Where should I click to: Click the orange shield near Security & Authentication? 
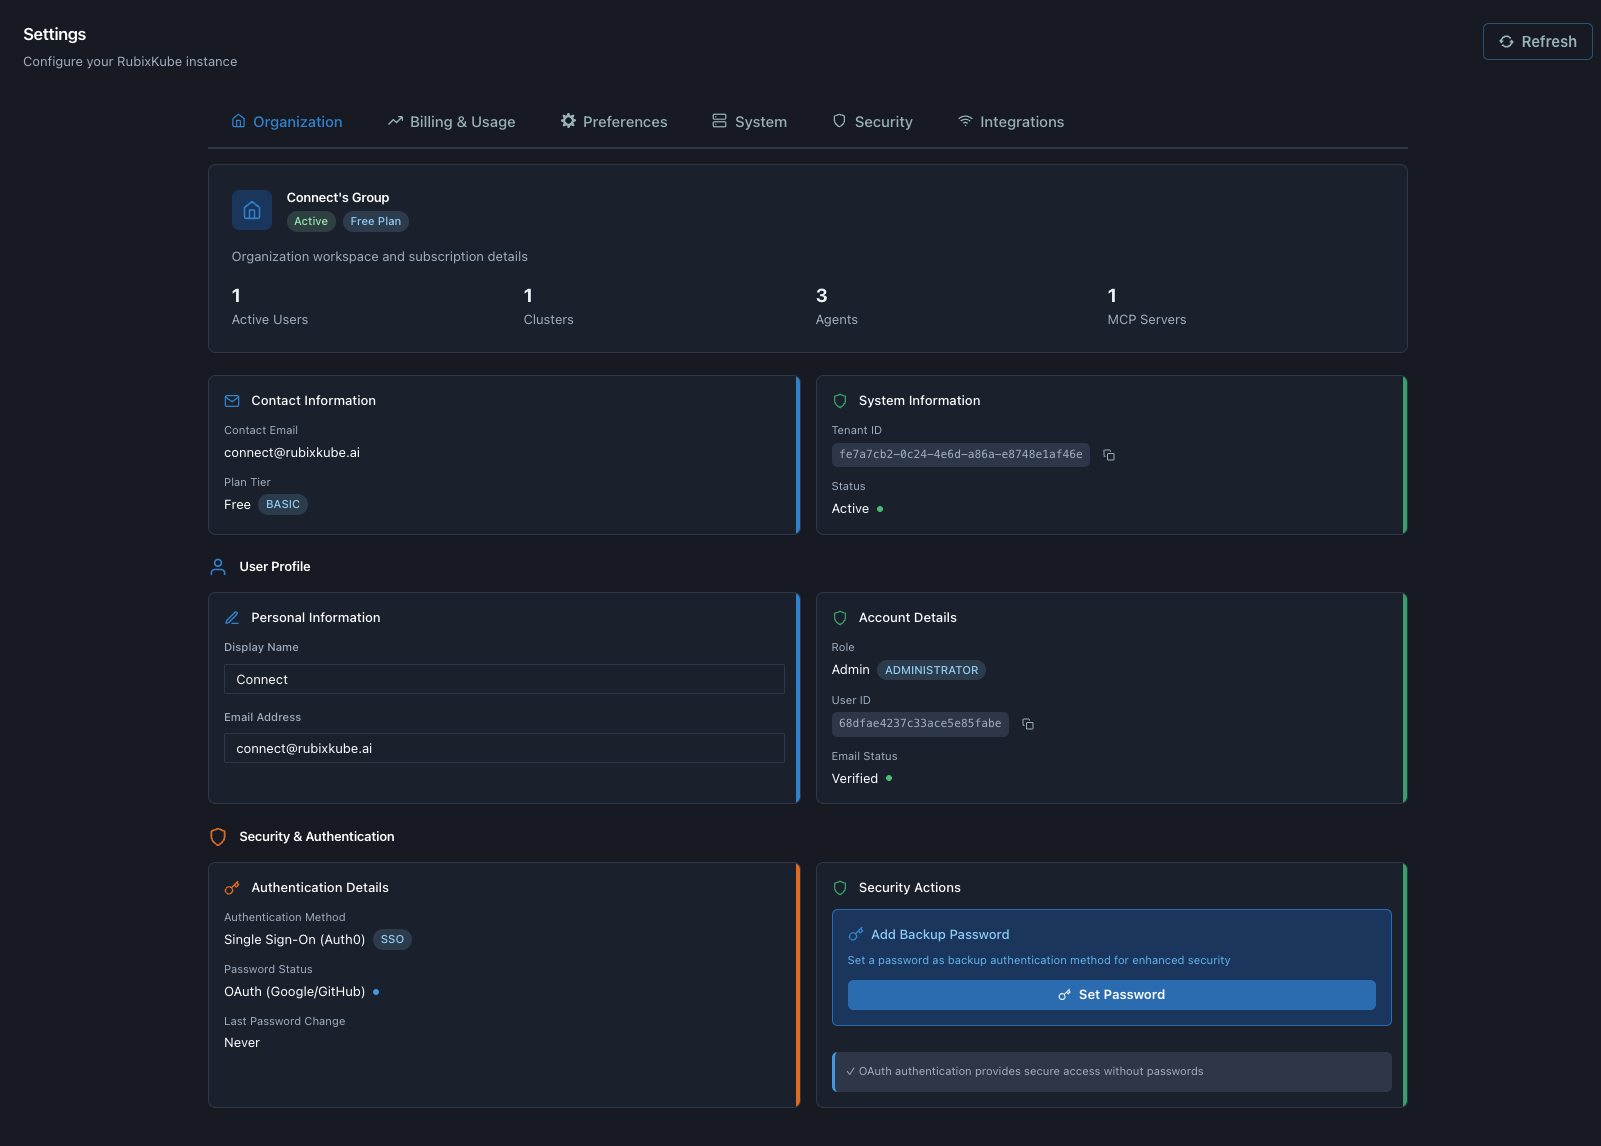pyautogui.click(x=218, y=837)
